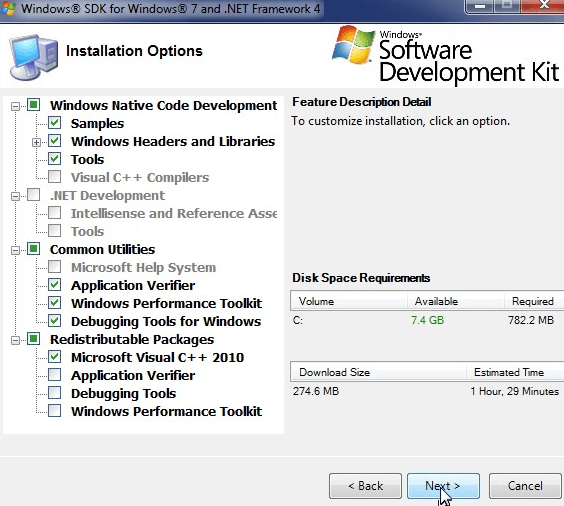Image resolution: width=564 pixels, height=506 pixels.
Task: Click the Next button
Action: tap(443, 486)
